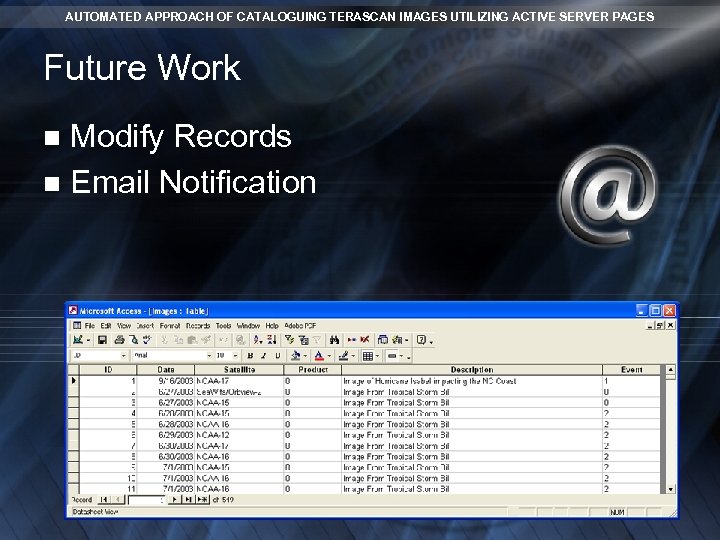Click the Save floppy disk icon
The width and height of the screenshot is (720, 540).
click(x=102, y=340)
